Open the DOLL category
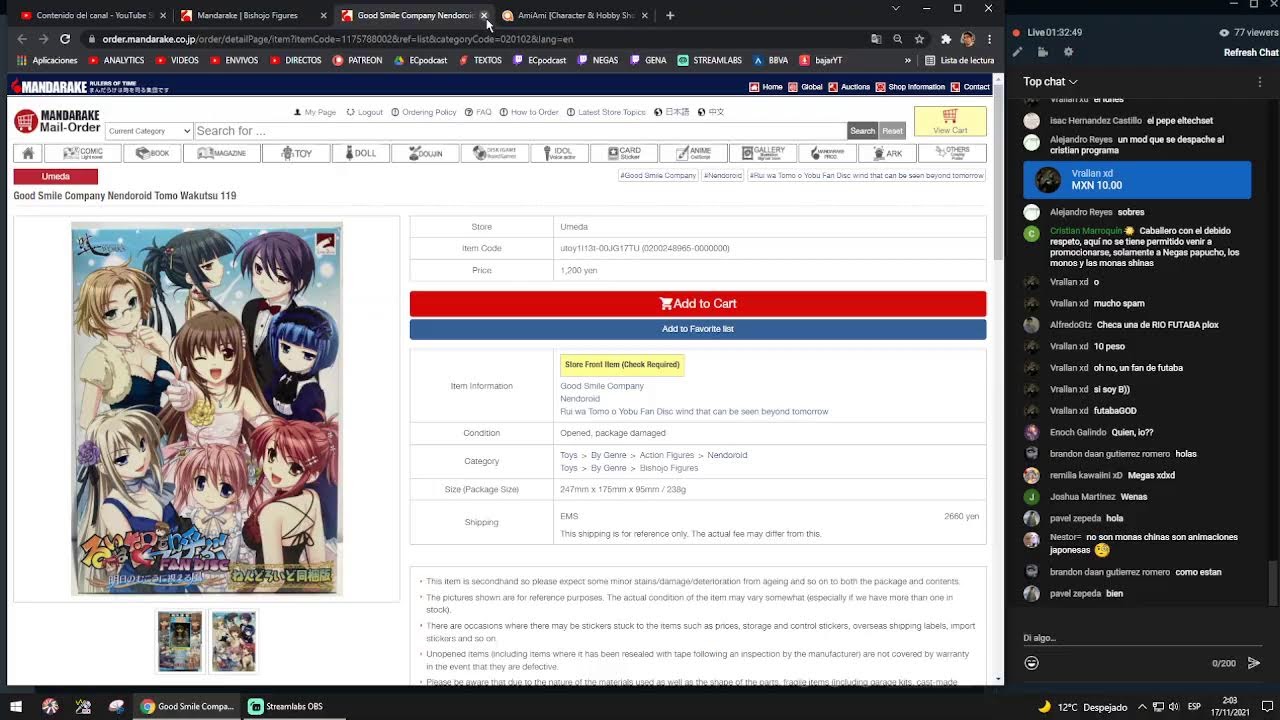1280x720 pixels. coord(362,153)
